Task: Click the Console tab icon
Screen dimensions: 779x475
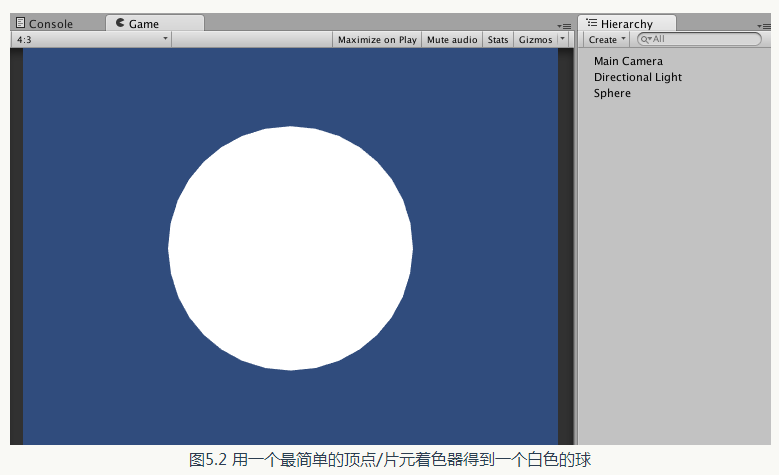Action: [x=20, y=23]
